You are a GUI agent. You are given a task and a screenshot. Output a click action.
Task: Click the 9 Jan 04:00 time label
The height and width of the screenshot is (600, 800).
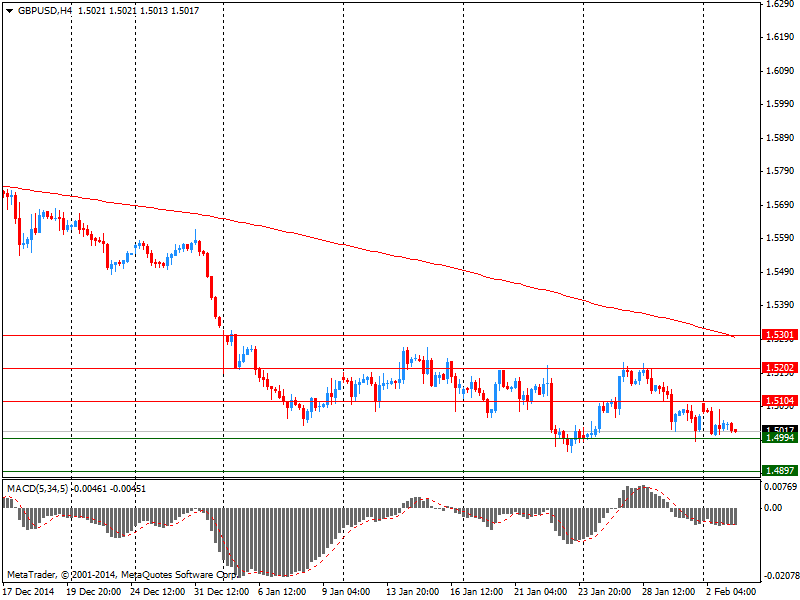[346, 592]
